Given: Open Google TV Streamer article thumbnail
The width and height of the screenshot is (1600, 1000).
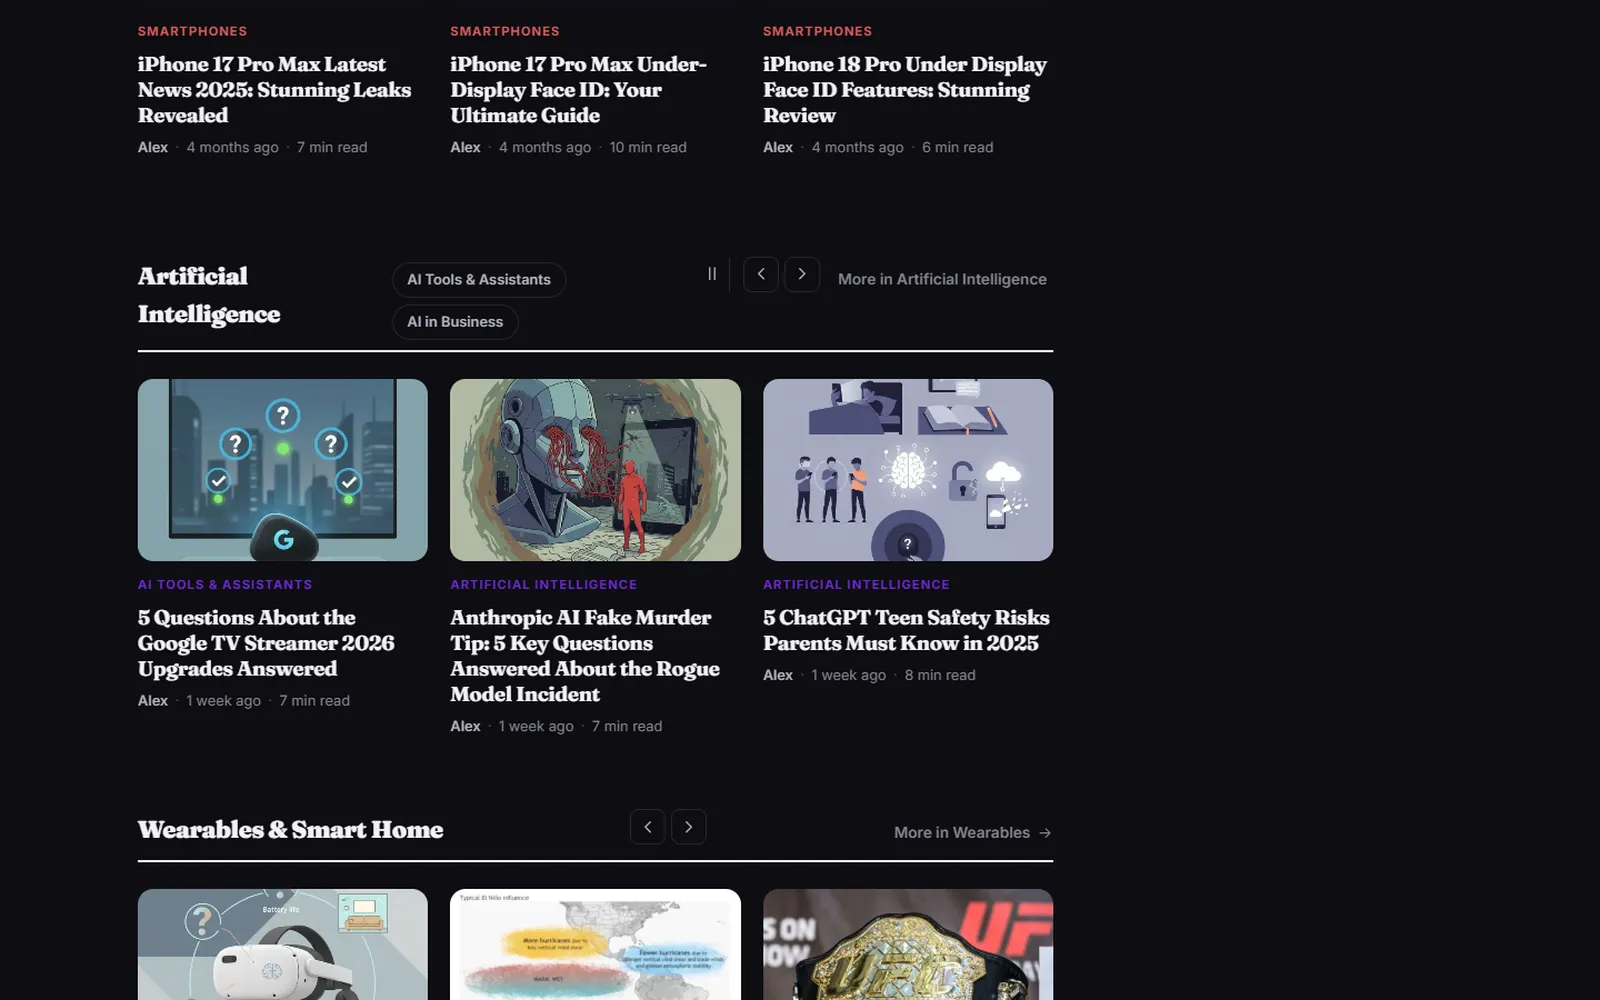Looking at the screenshot, I should pos(283,470).
